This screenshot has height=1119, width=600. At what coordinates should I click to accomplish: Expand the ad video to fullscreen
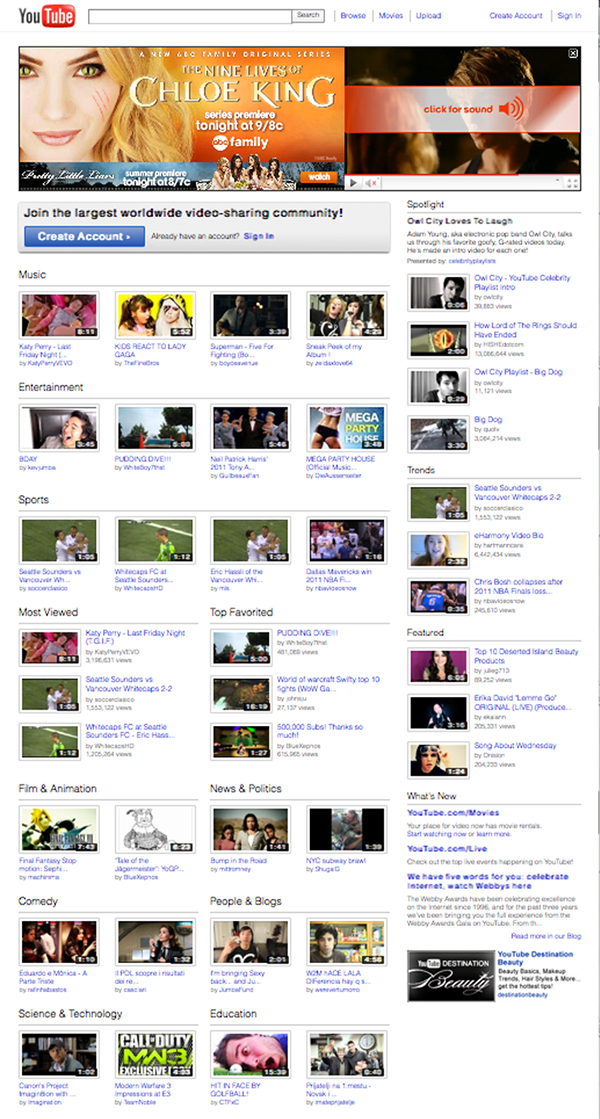coord(572,183)
